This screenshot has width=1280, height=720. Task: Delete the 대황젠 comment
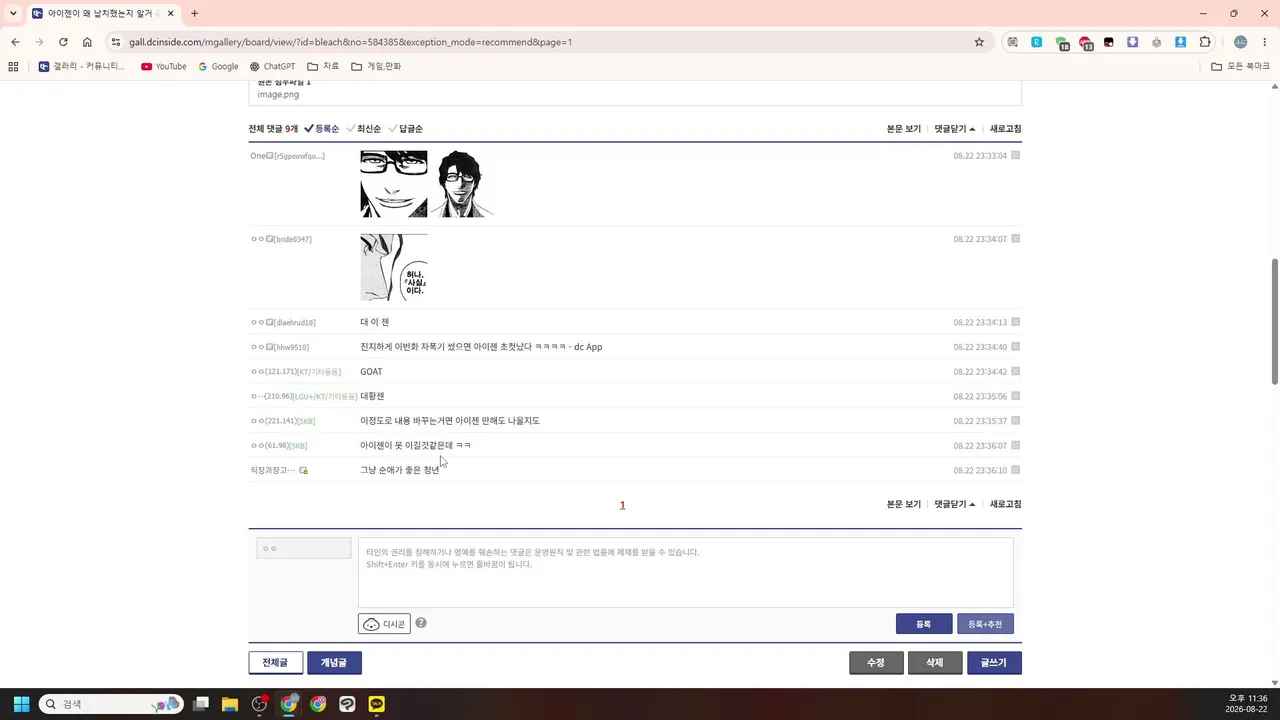[x=1016, y=396]
